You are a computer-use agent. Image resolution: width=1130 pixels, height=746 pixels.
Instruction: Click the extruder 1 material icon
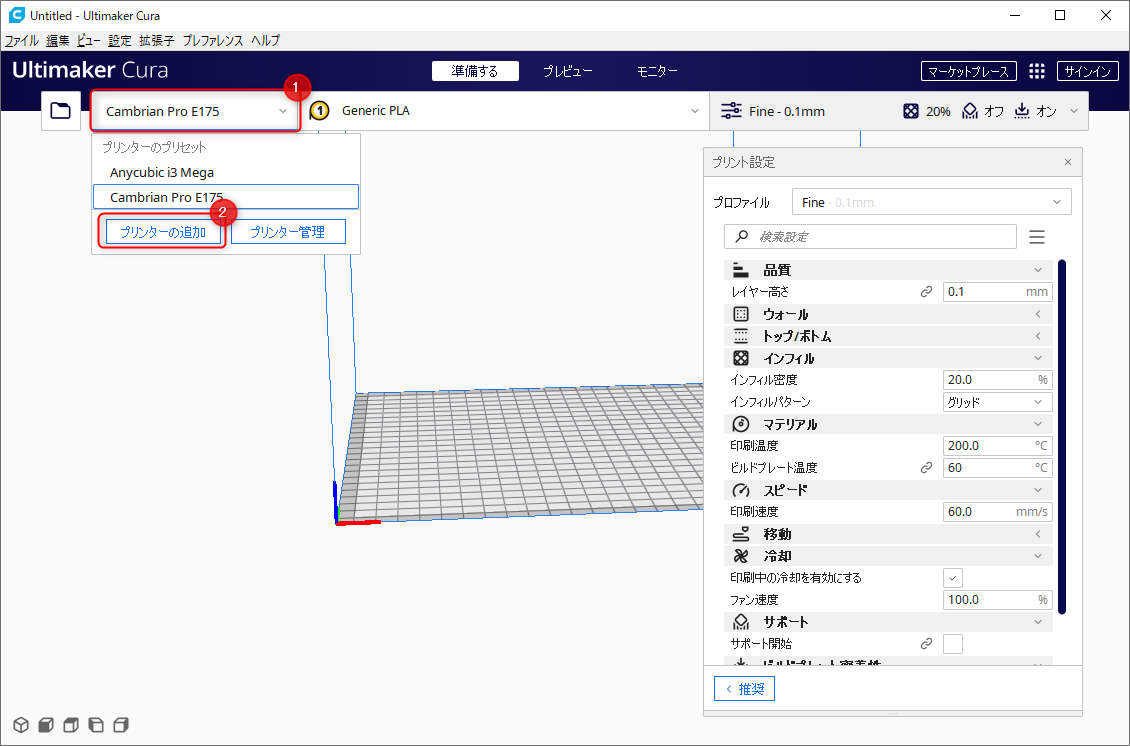(319, 111)
